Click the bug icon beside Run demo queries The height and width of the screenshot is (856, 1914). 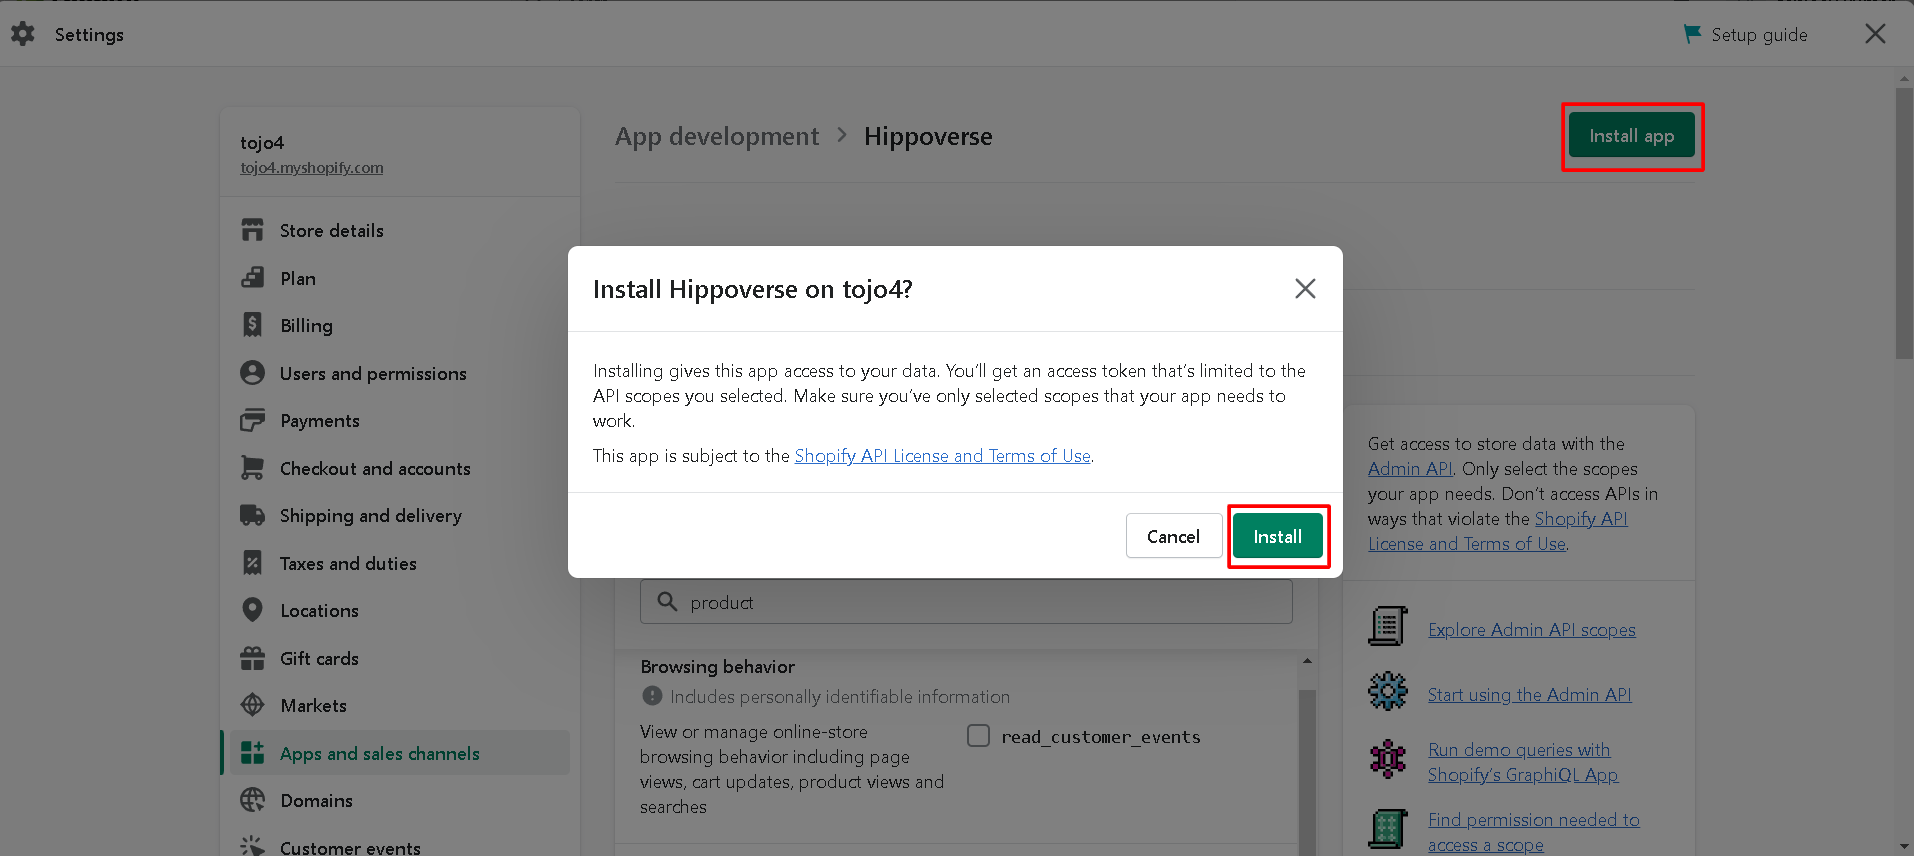click(x=1388, y=759)
